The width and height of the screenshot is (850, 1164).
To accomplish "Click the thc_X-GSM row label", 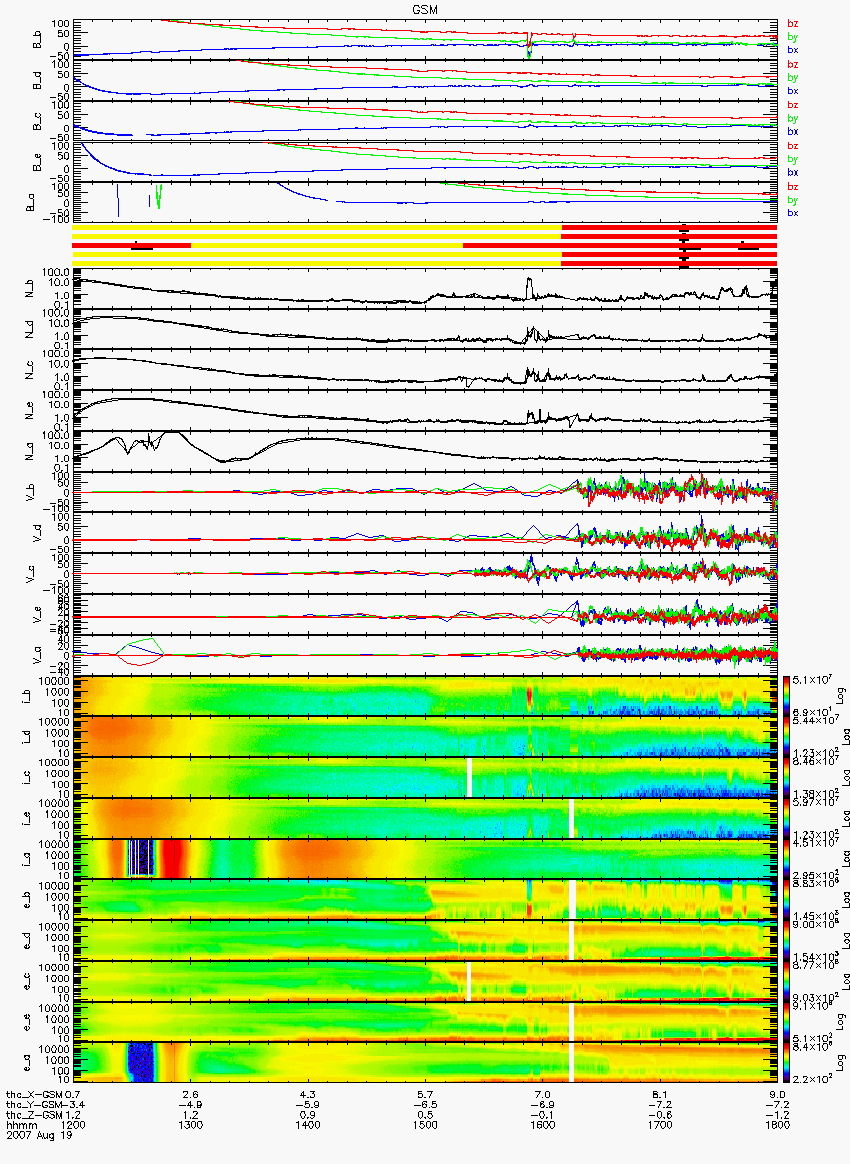I will click(x=36, y=1094).
